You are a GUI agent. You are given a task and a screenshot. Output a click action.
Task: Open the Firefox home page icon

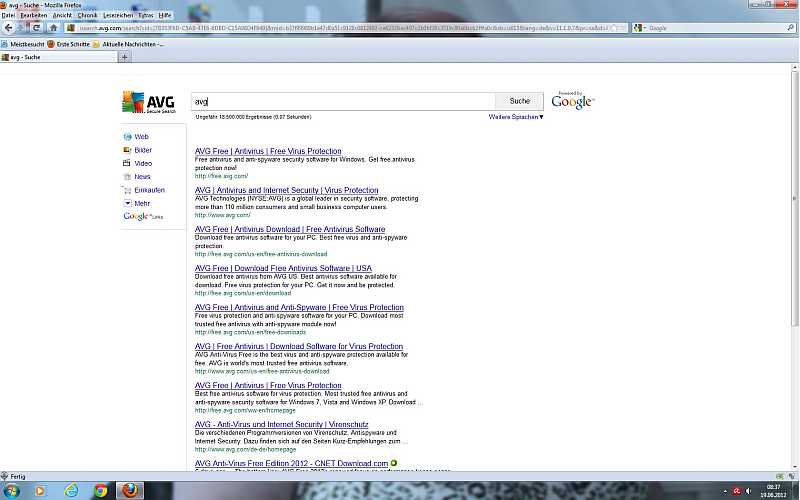[53, 28]
